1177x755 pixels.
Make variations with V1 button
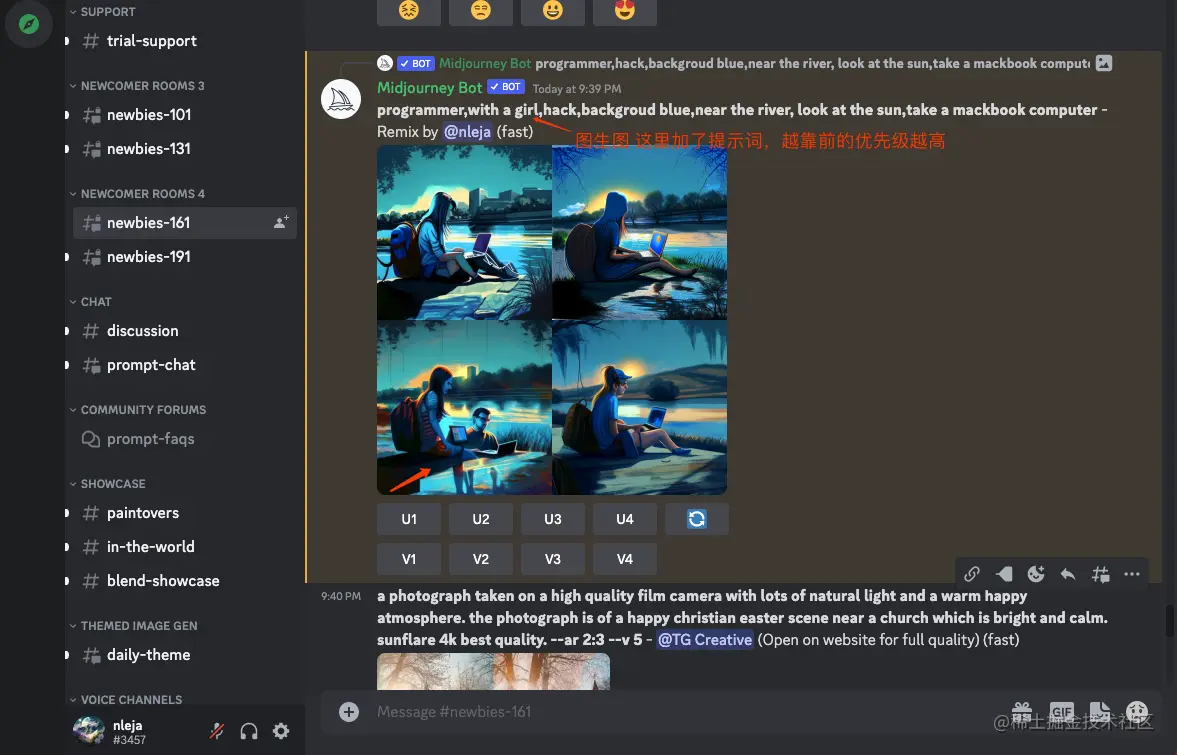(x=408, y=558)
